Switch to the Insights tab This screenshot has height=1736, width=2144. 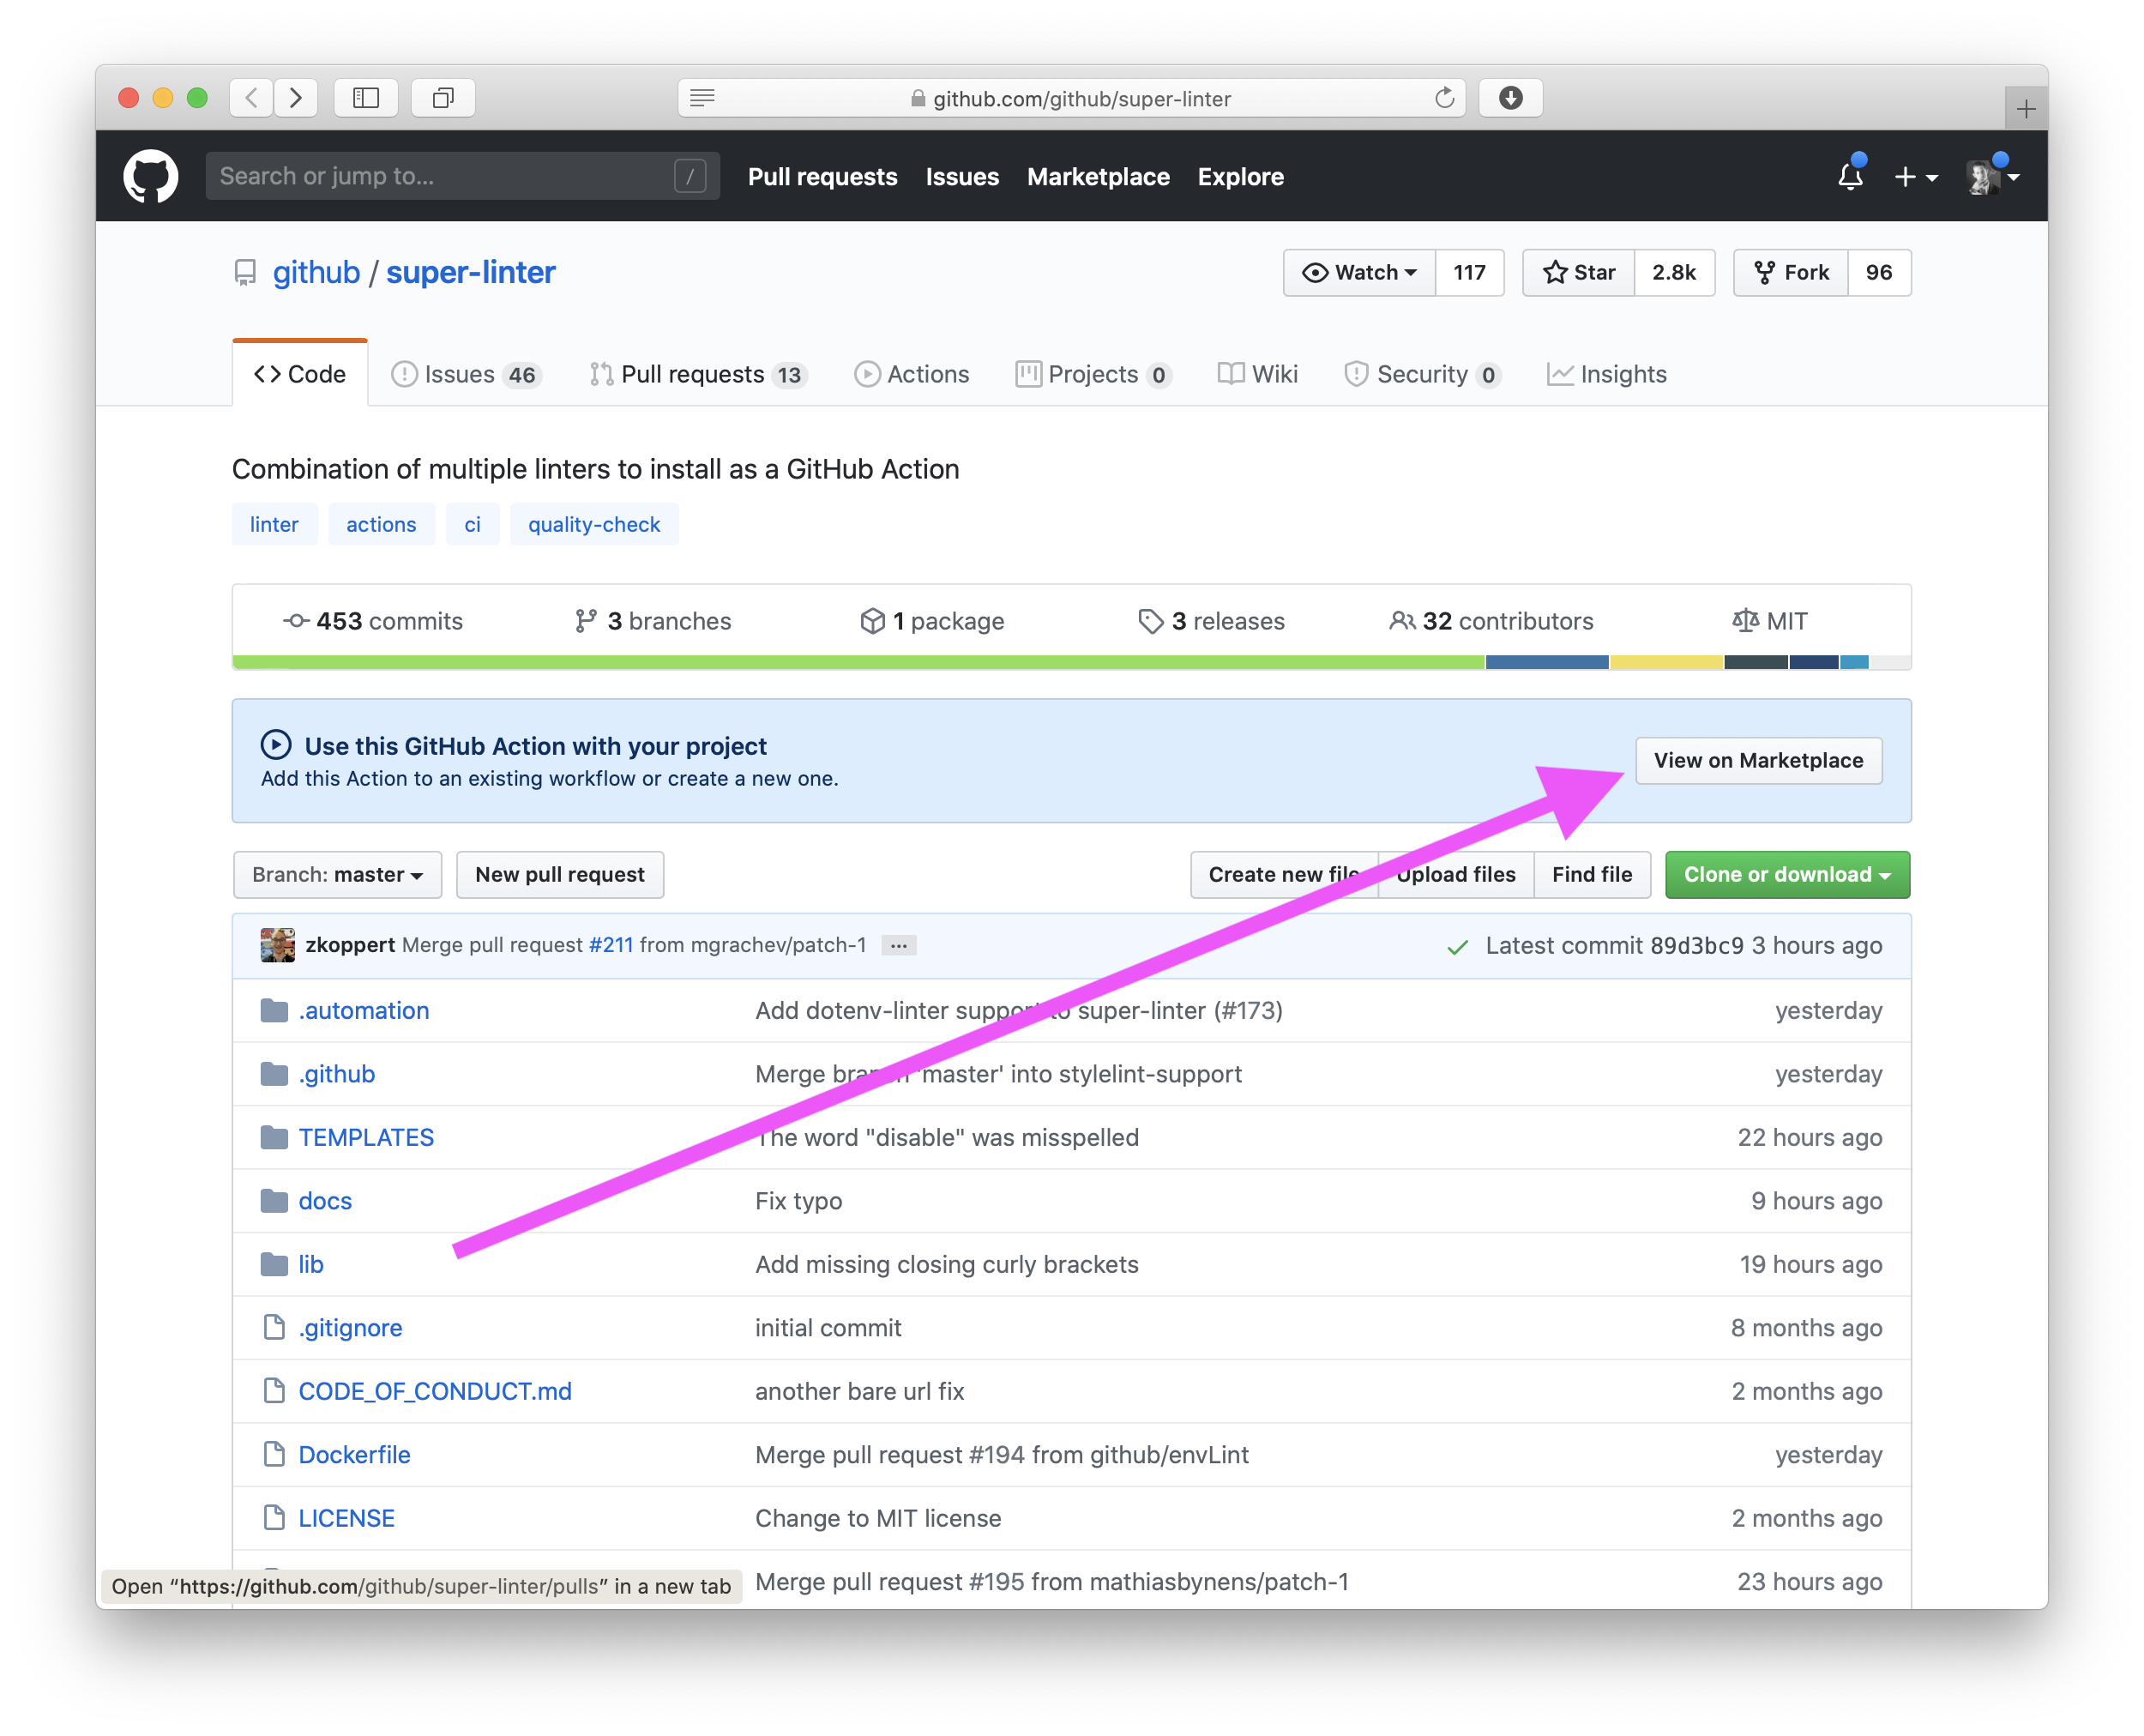(x=1607, y=374)
